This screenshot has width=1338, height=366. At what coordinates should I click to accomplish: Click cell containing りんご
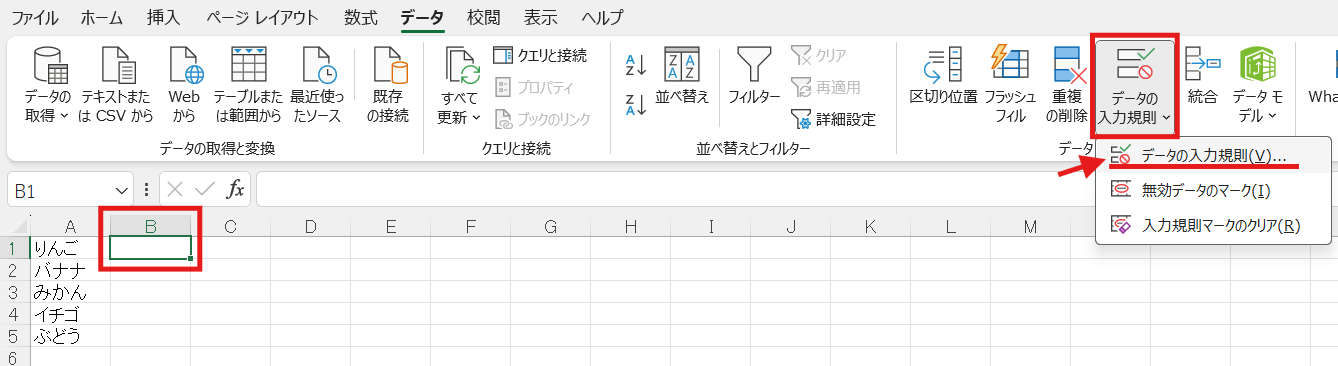70,248
